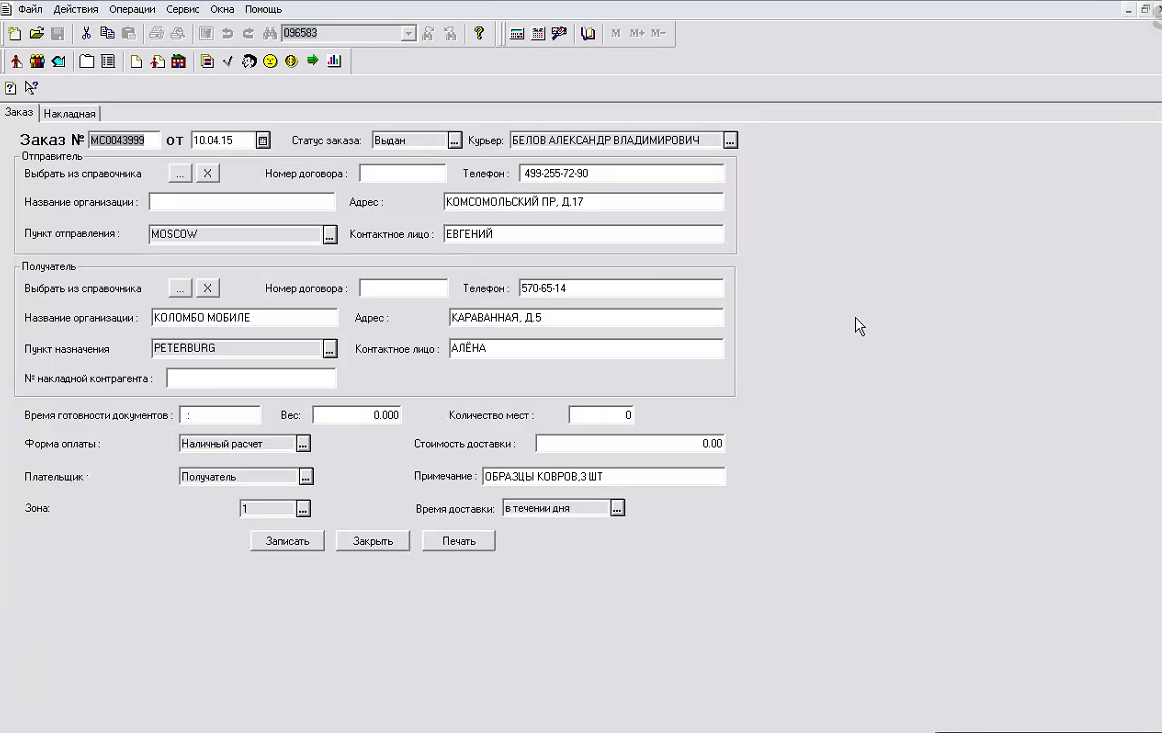This screenshot has height=733, width=1162.
Task: Open the Форма оплаты selection list
Action: pos(304,443)
